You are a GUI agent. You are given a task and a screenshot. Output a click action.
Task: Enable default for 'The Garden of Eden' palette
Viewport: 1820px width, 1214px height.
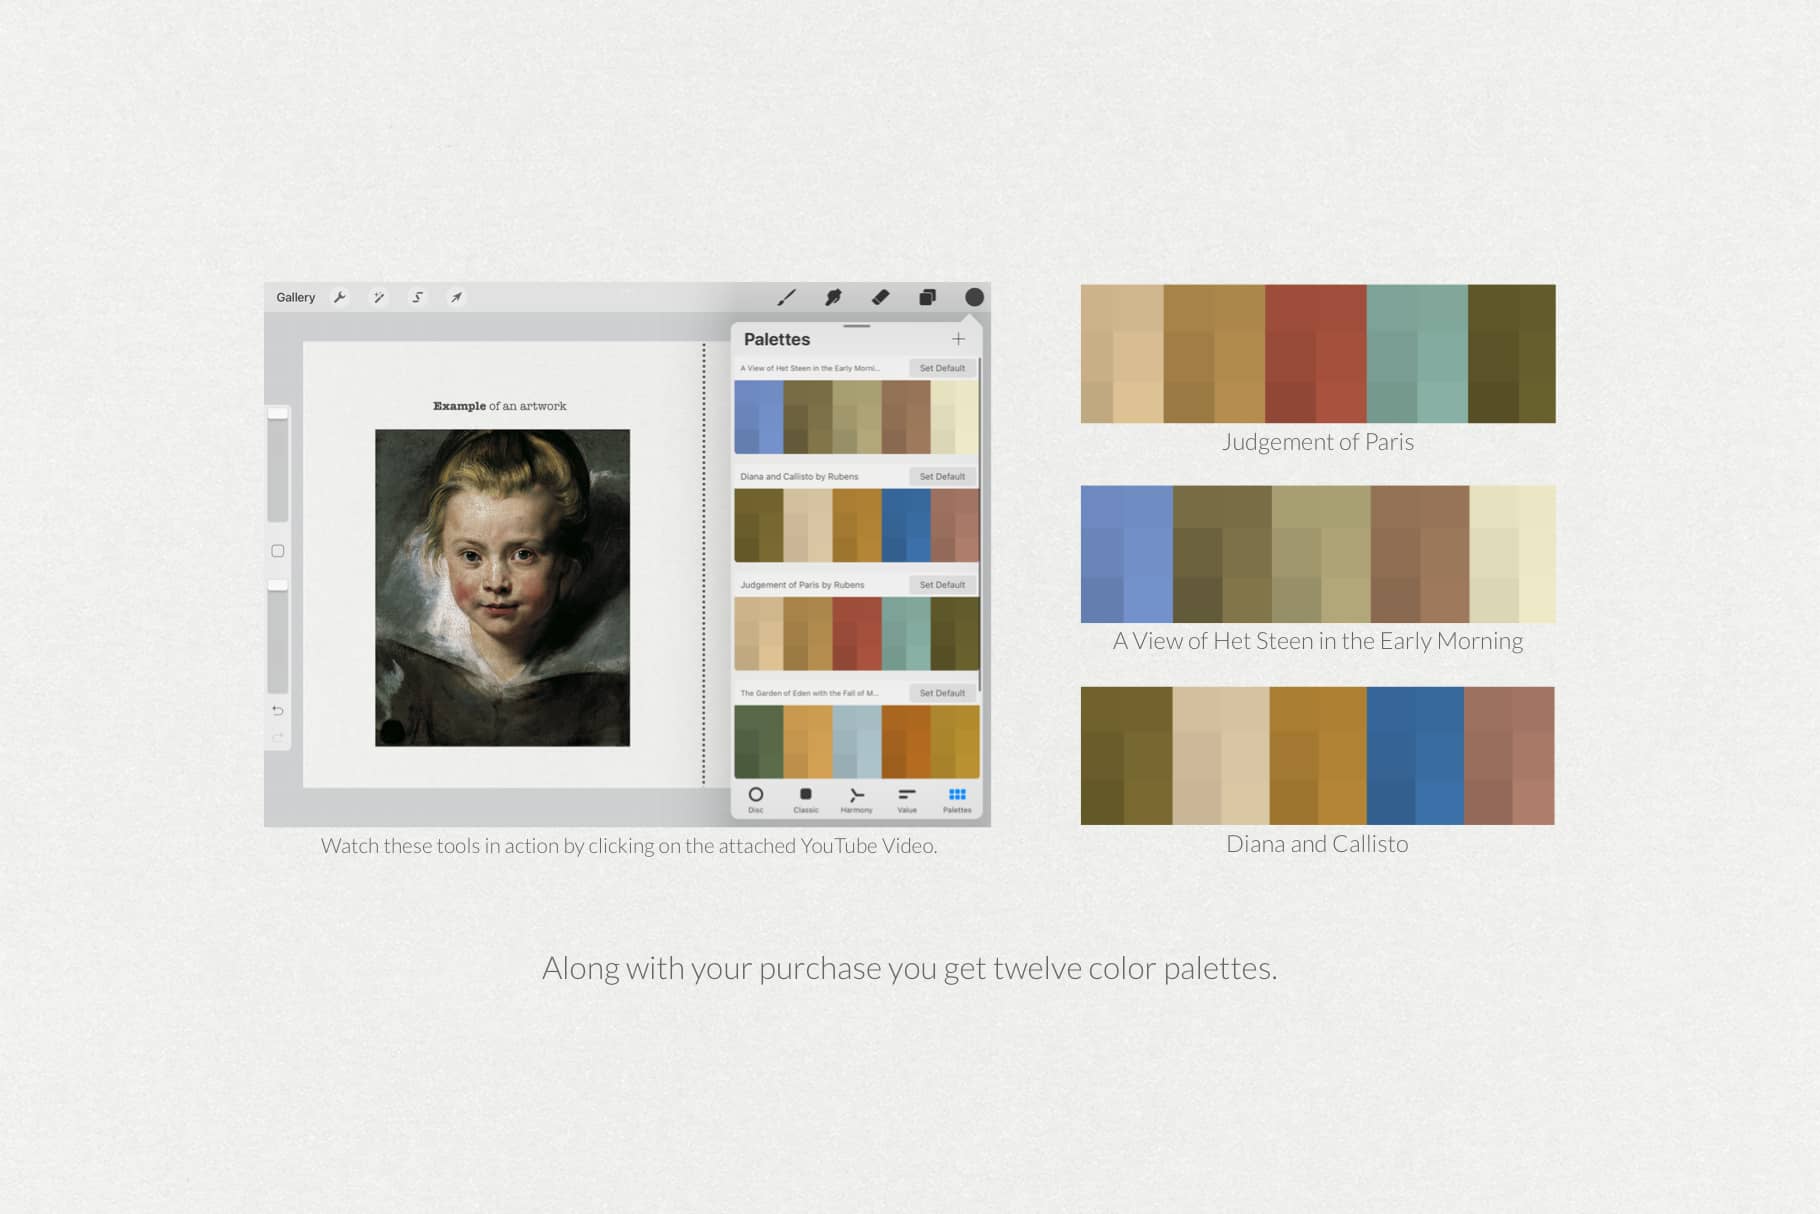tap(941, 692)
